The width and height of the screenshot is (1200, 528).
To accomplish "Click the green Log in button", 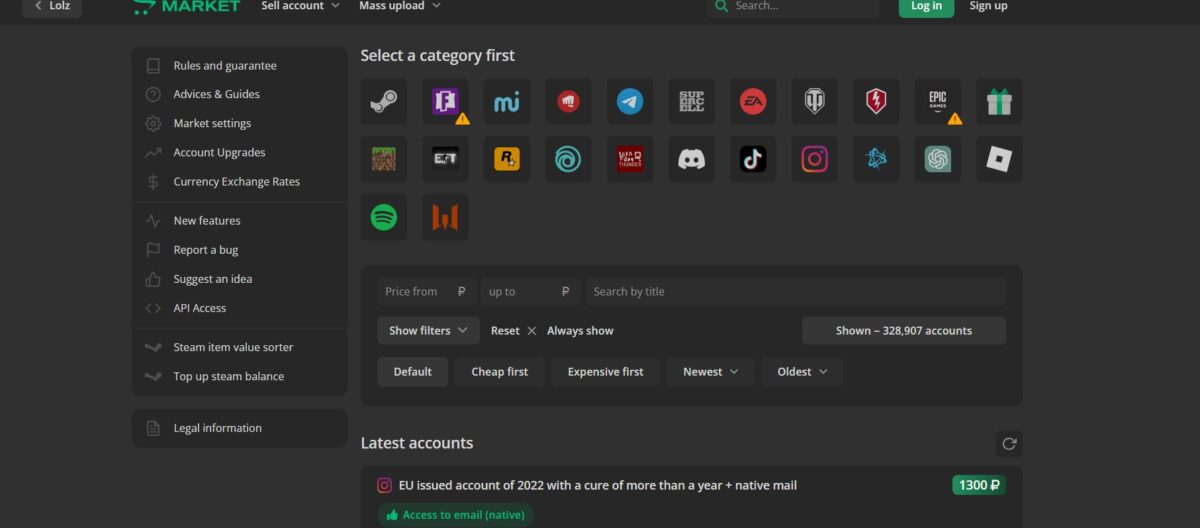I will (x=926, y=6).
